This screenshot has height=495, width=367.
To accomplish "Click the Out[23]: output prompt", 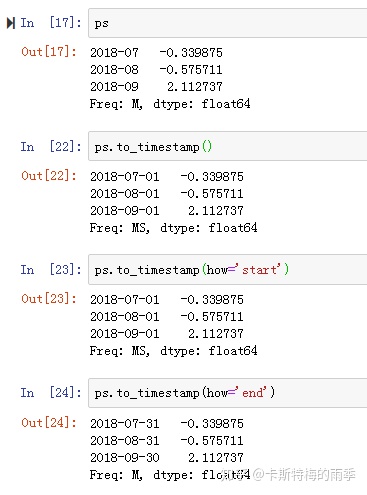I will pyautogui.click(x=49, y=299).
